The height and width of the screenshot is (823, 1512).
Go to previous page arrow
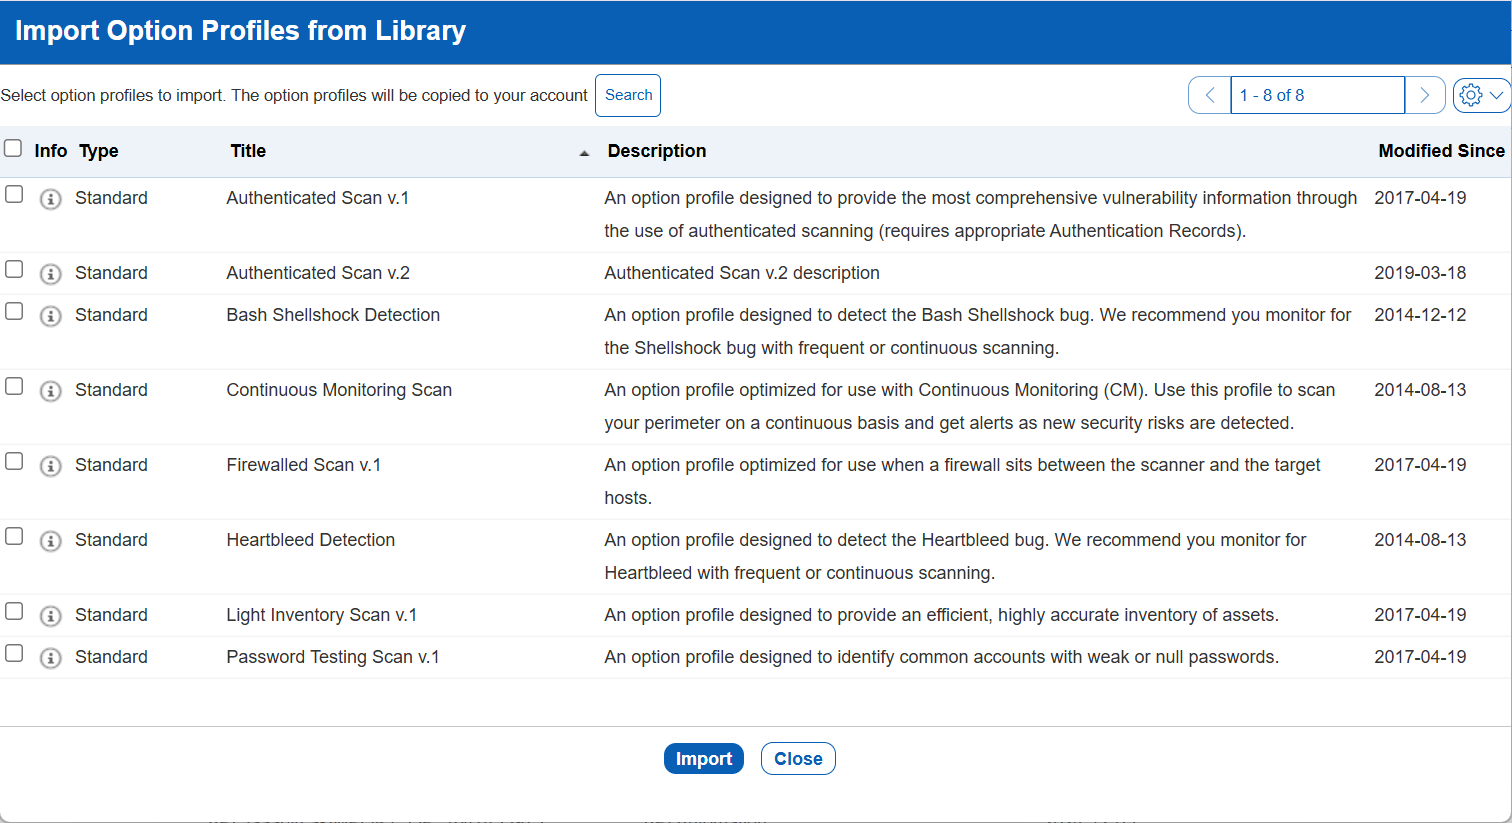[1210, 95]
